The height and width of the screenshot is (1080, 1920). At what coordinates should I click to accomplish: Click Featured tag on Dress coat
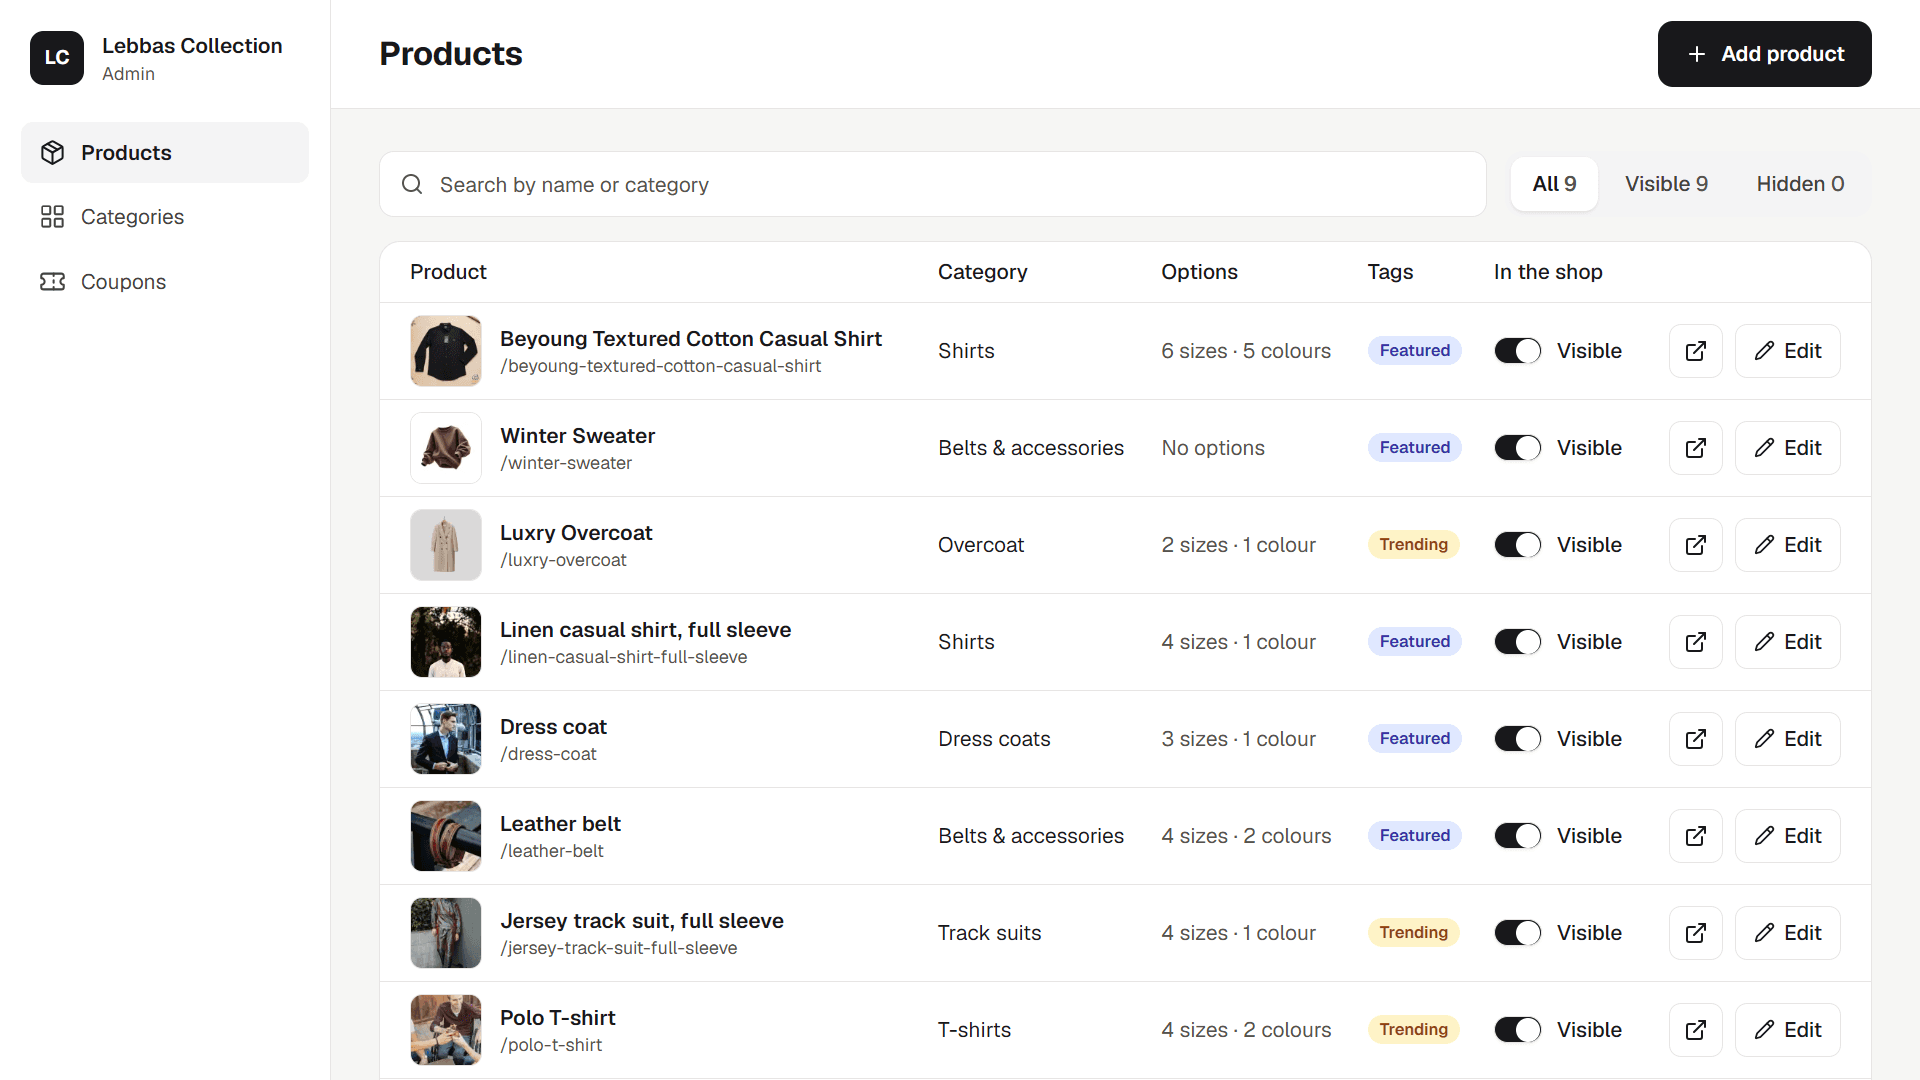1415,739
